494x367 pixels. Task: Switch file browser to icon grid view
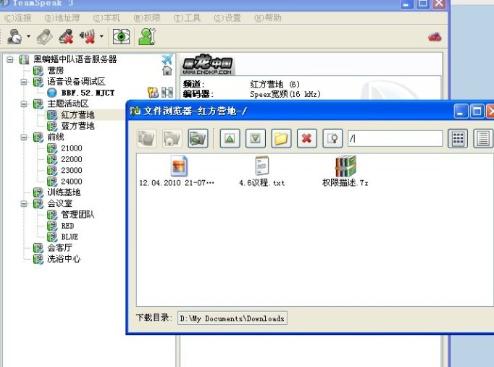pos(458,138)
